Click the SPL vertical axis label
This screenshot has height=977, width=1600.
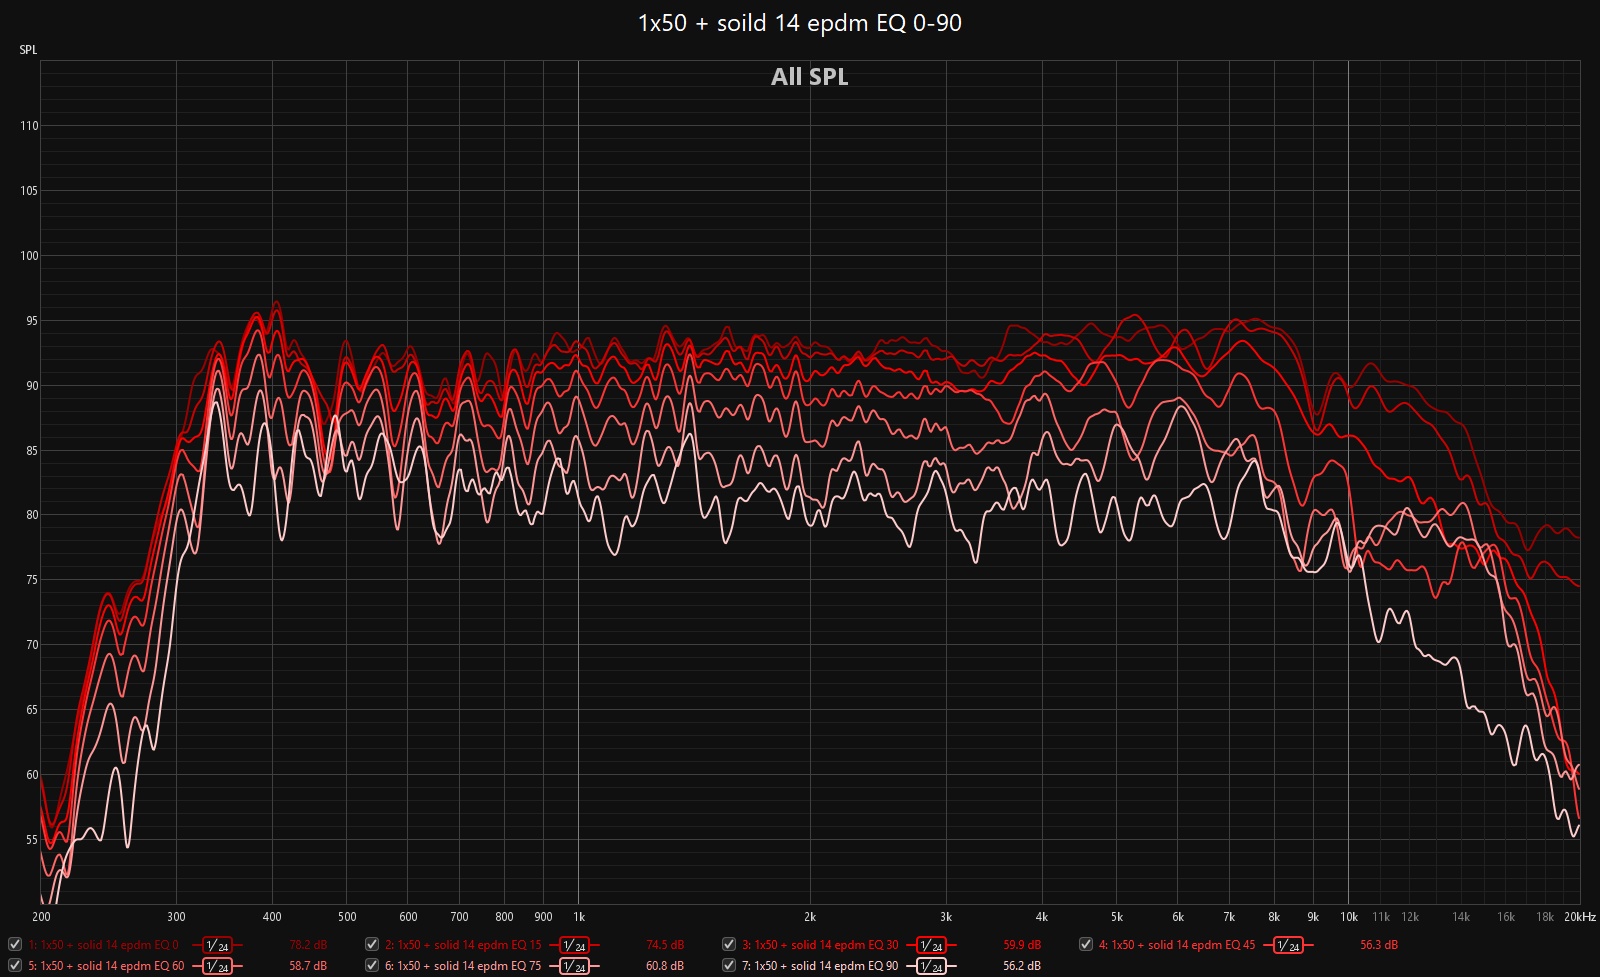point(28,50)
